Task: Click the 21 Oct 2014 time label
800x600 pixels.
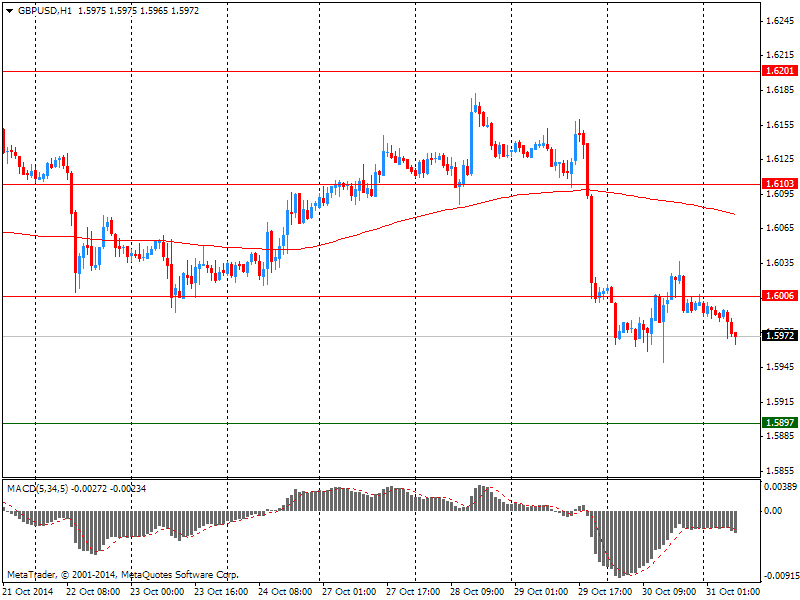Action: [x=28, y=592]
